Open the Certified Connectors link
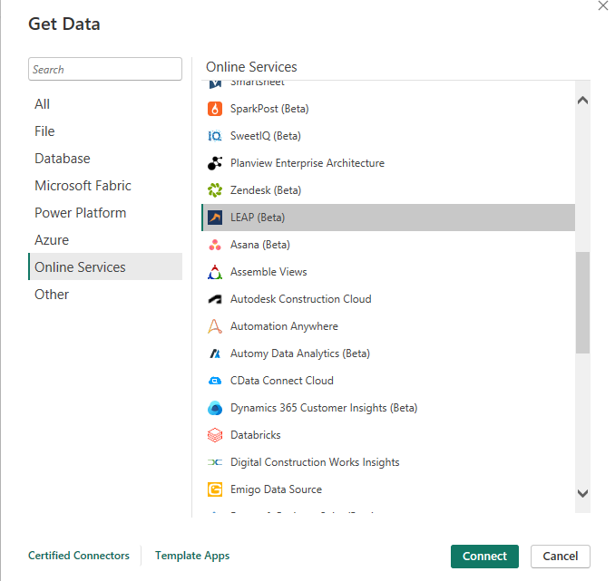 coord(79,556)
